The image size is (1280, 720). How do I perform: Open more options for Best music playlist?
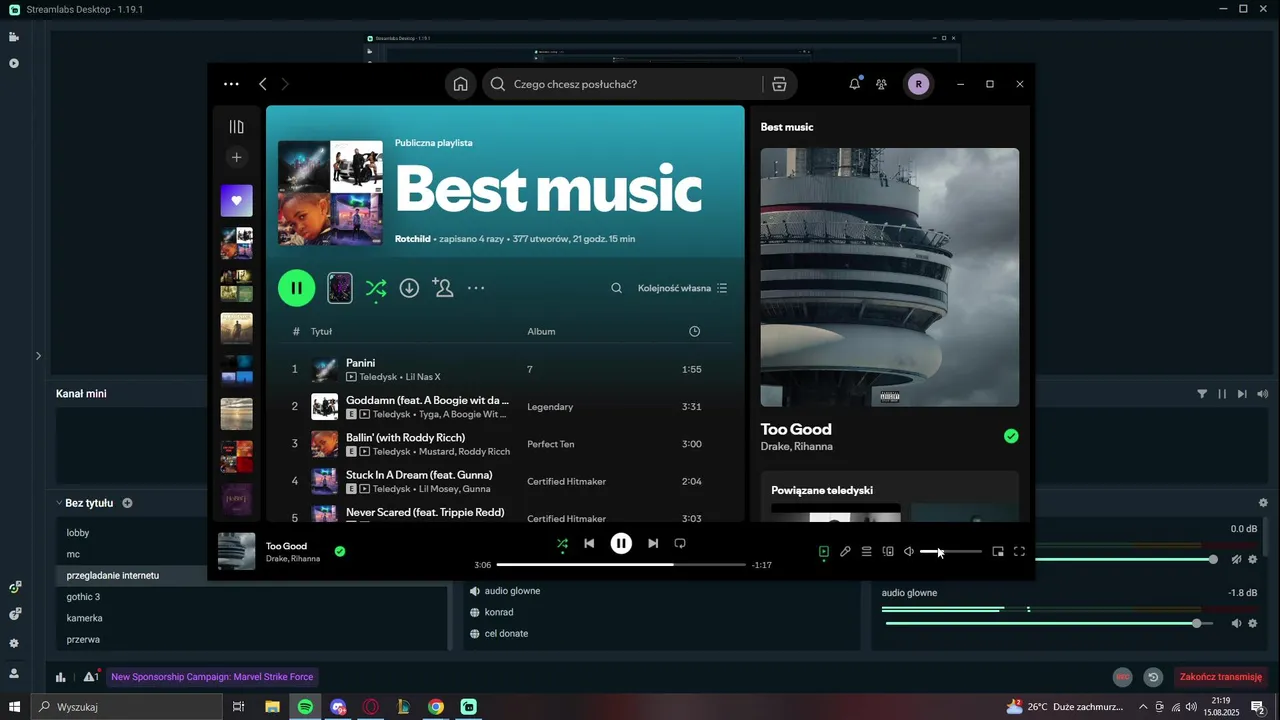click(476, 288)
